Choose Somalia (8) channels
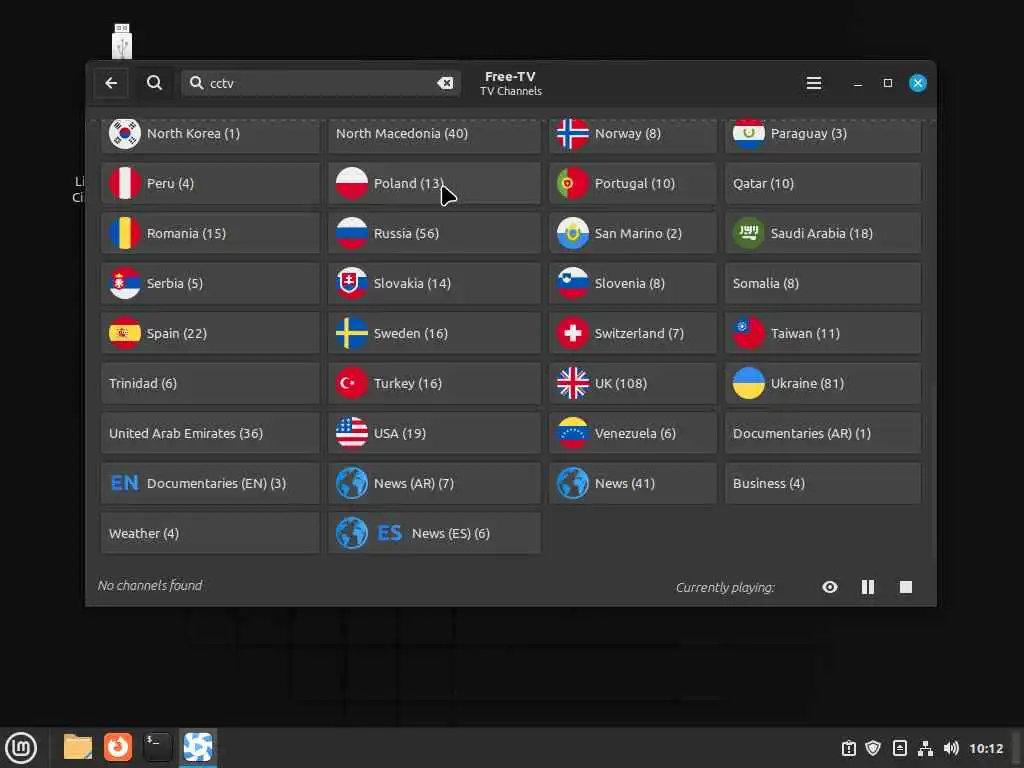 pyautogui.click(x=823, y=283)
